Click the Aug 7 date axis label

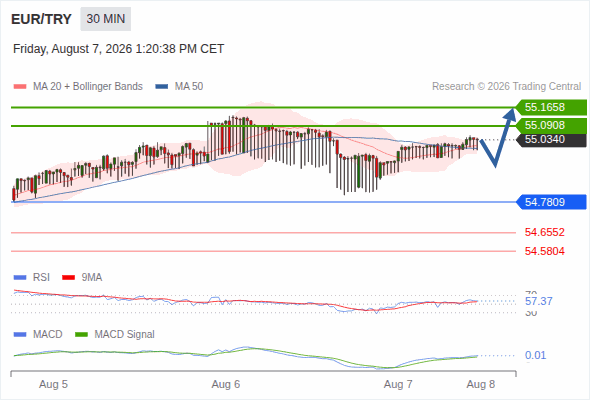click(398, 384)
